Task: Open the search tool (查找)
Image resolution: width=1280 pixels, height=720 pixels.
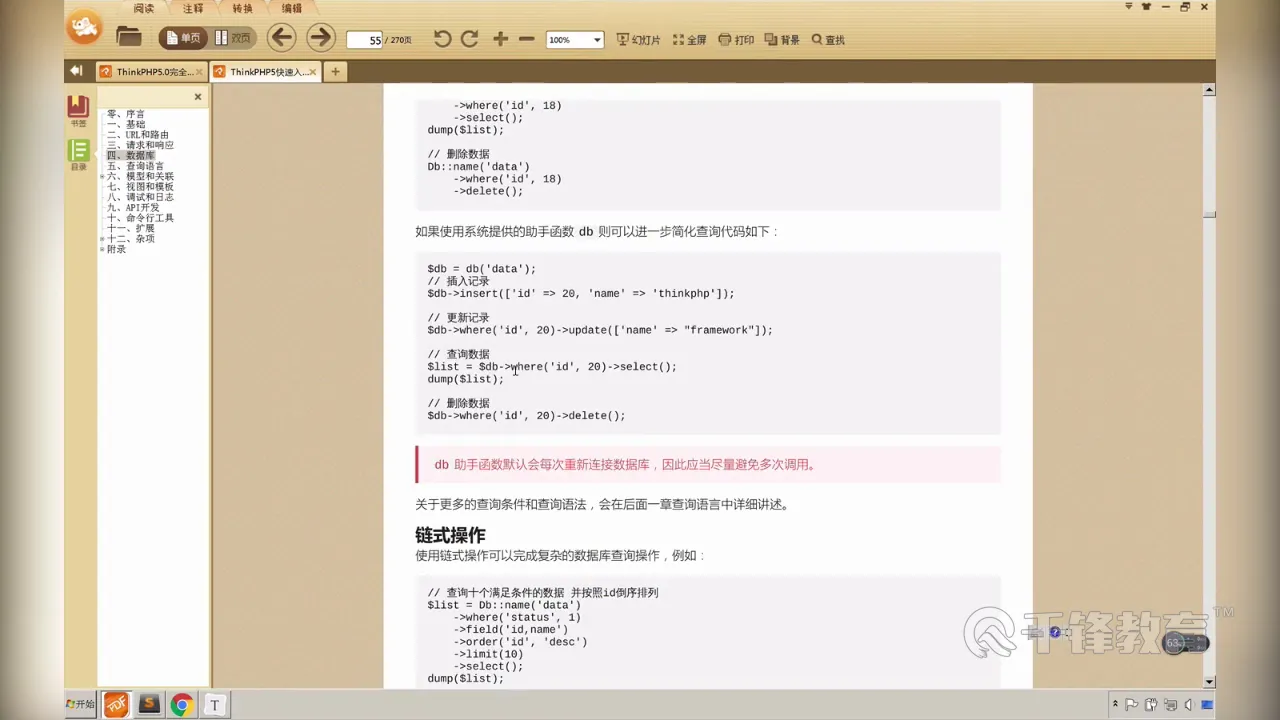Action: click(x=828, y=40)
